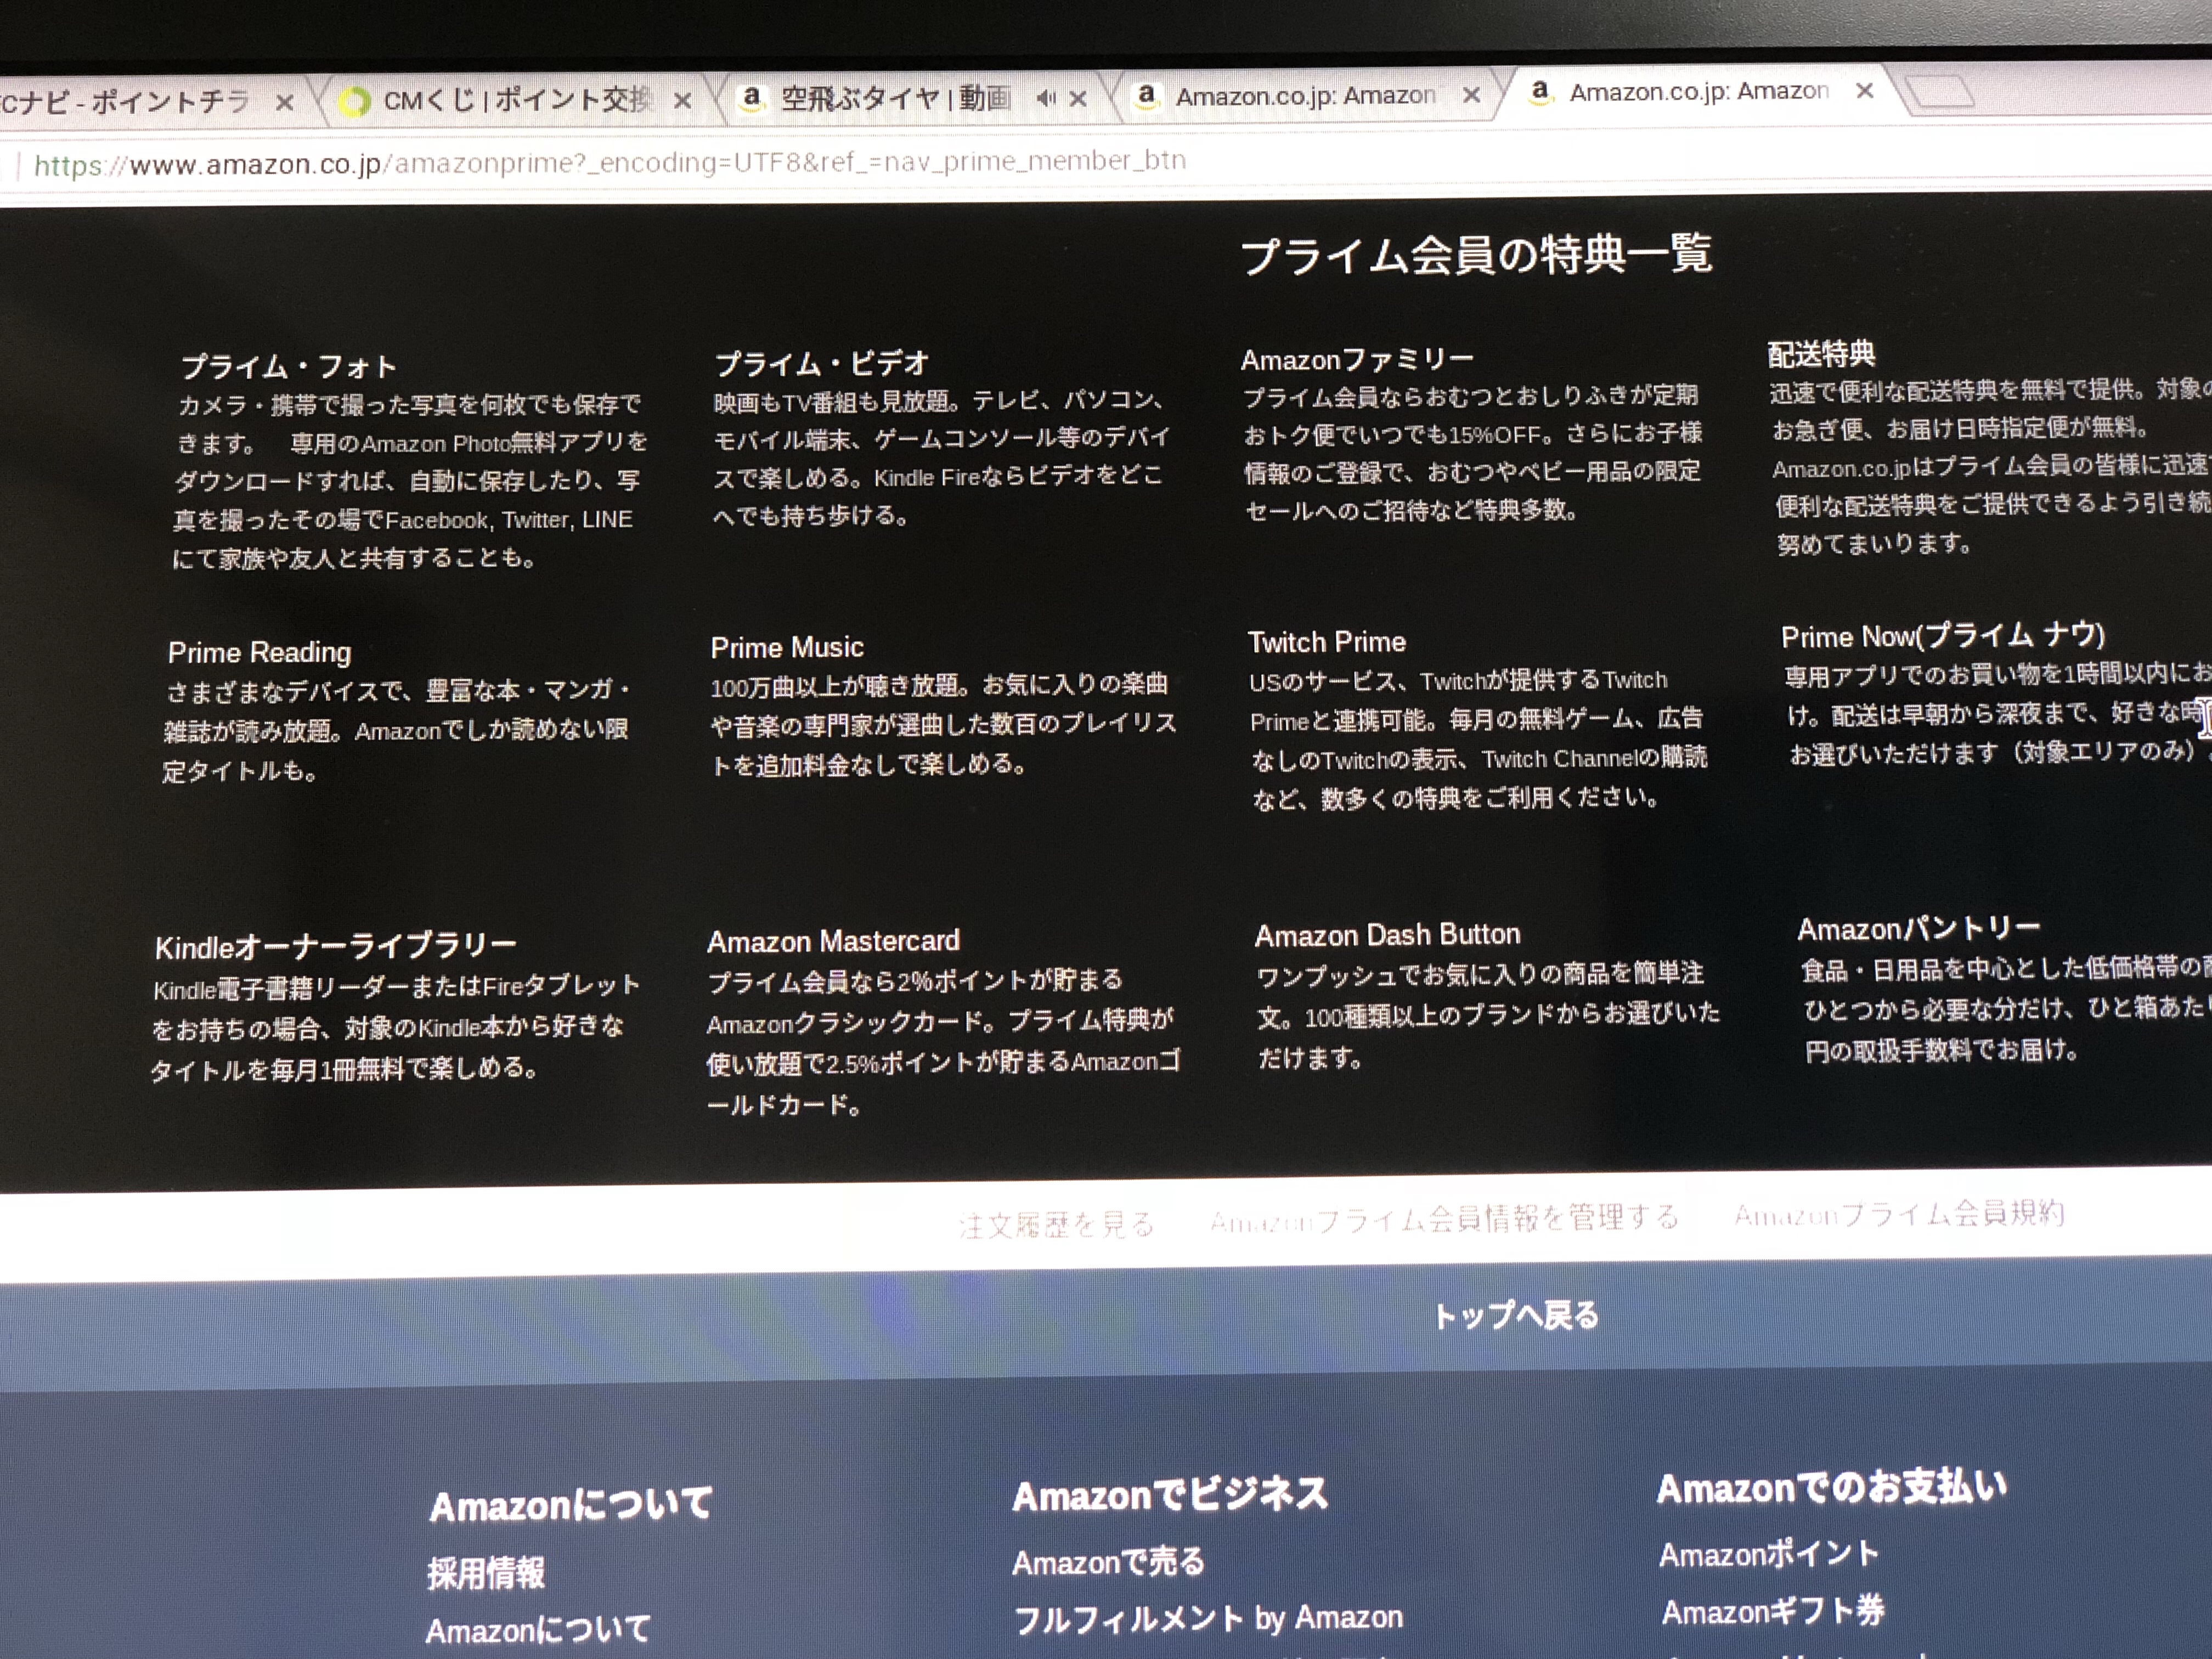This screenshot has width=2212, height=1659.
Task: Click the favicon of the active Amazon.co.jp tab
Action: [1541, 92]
